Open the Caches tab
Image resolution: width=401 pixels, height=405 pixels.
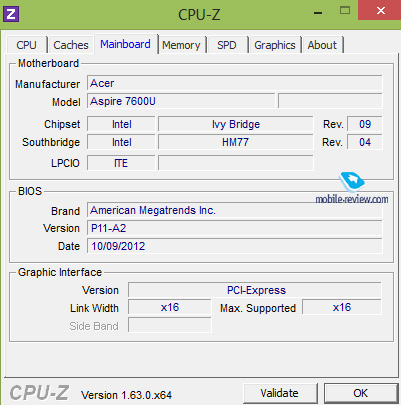[x=71, y=45]
